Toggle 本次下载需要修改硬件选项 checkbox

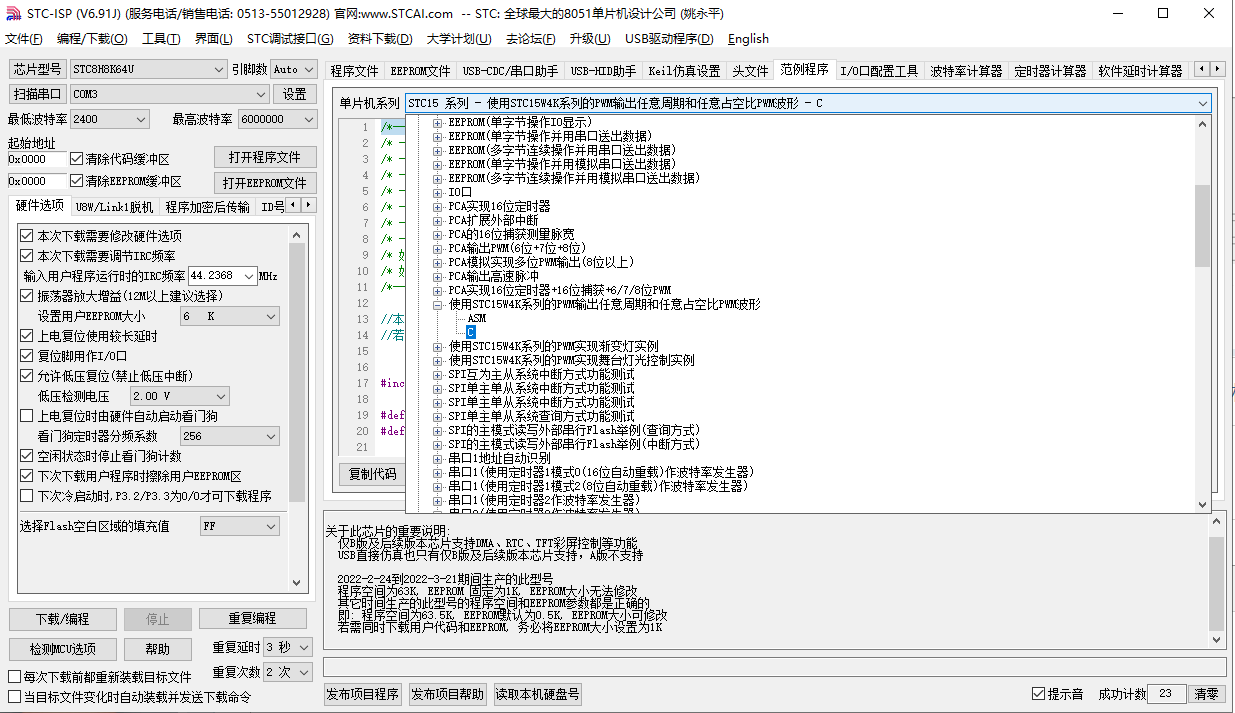tap(27, 236)
